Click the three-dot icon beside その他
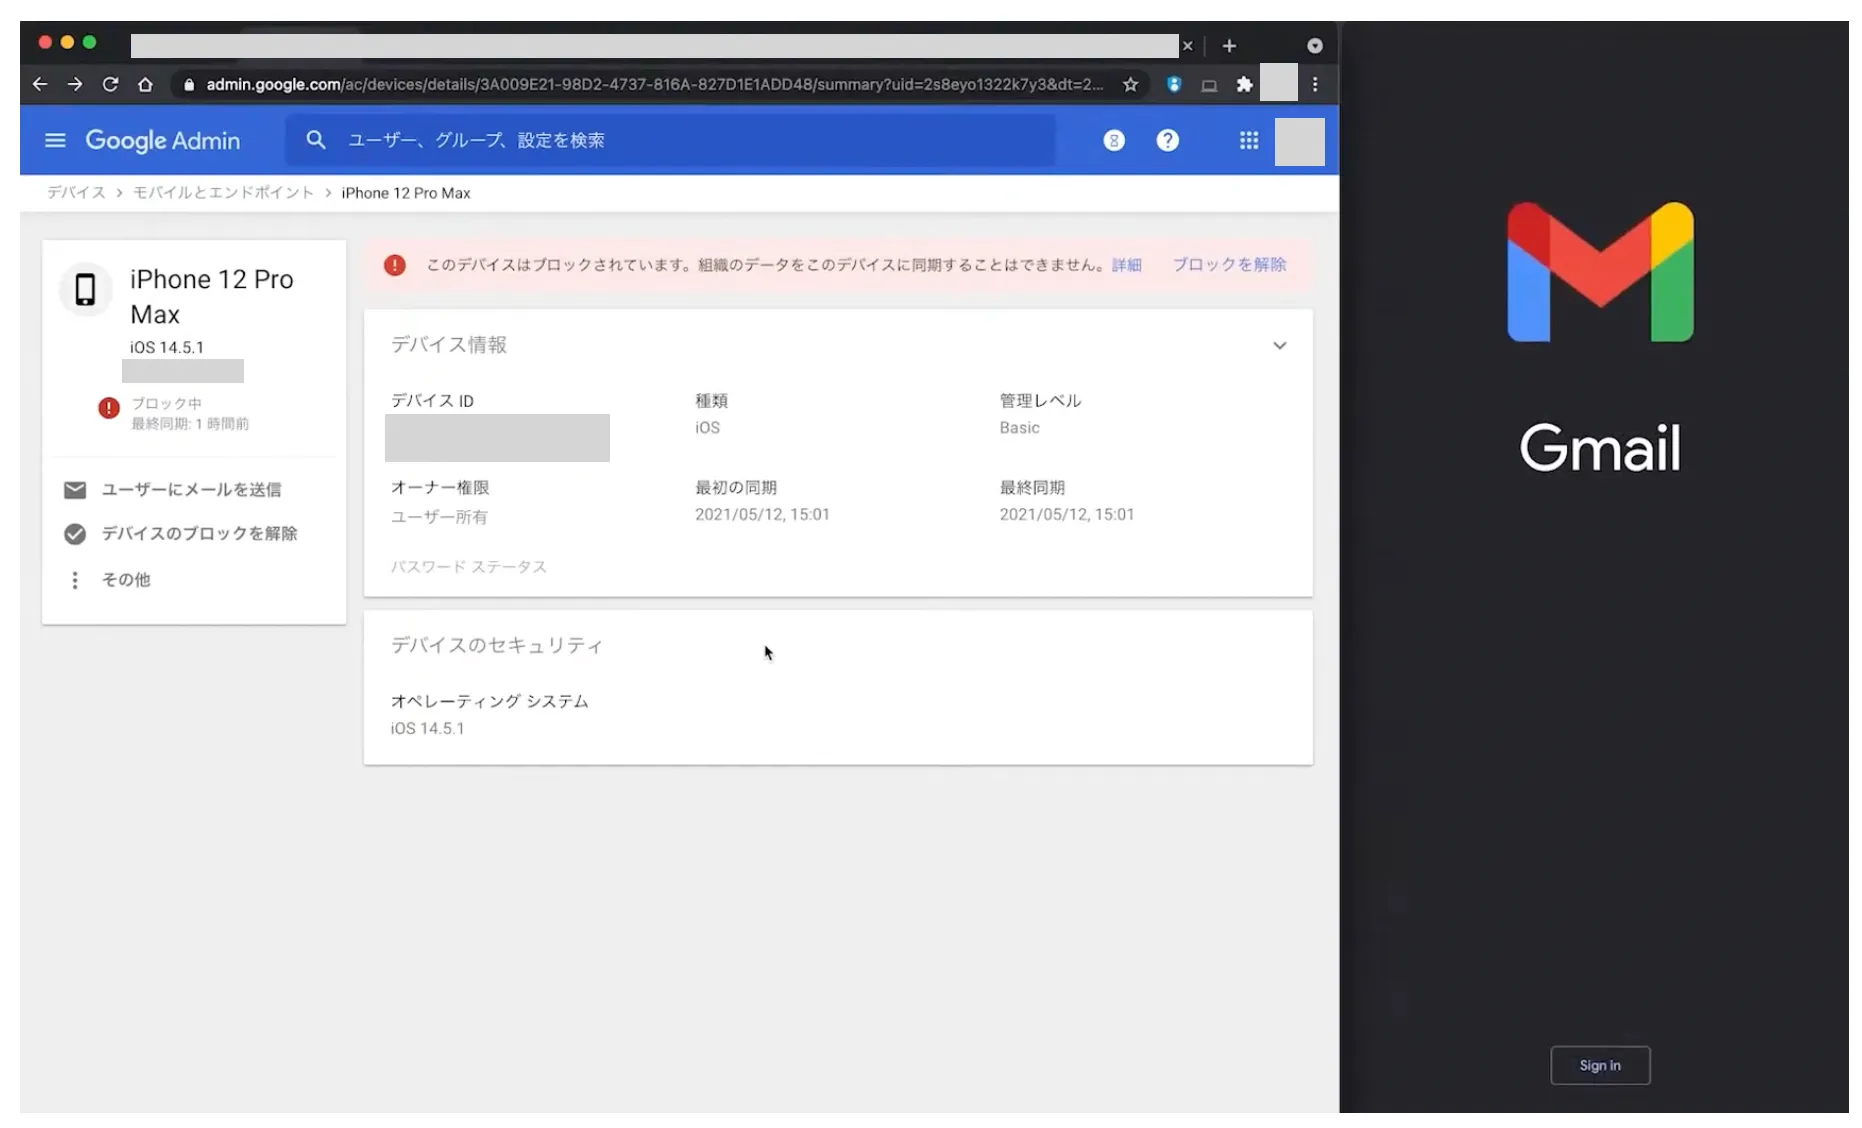1862x1128 pixels. point(75,580)
